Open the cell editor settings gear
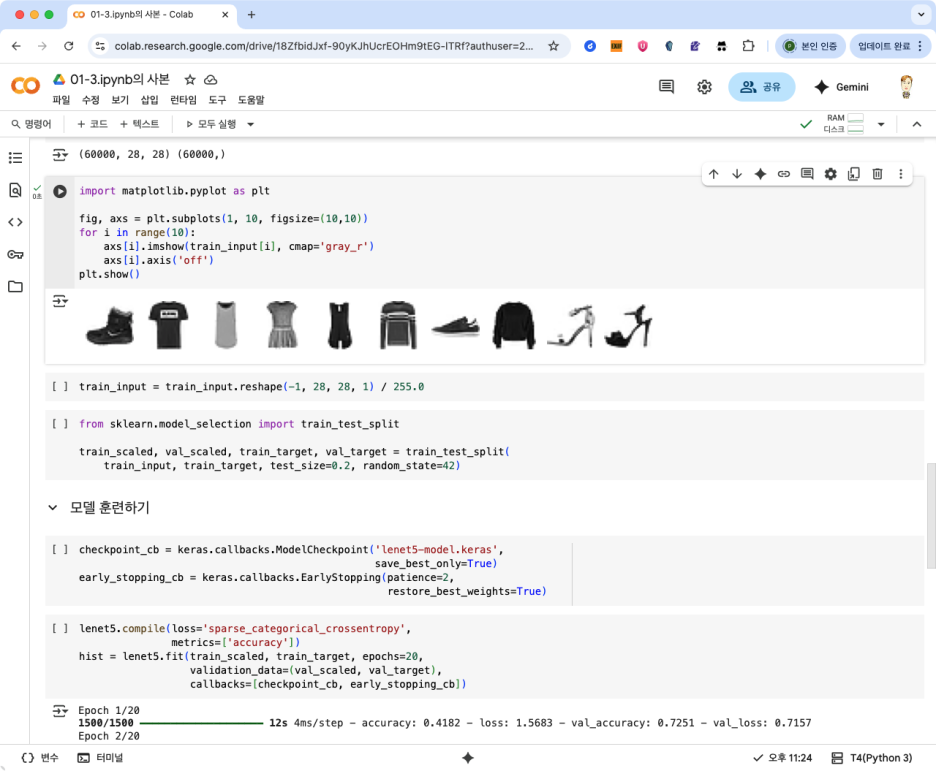 830,174
